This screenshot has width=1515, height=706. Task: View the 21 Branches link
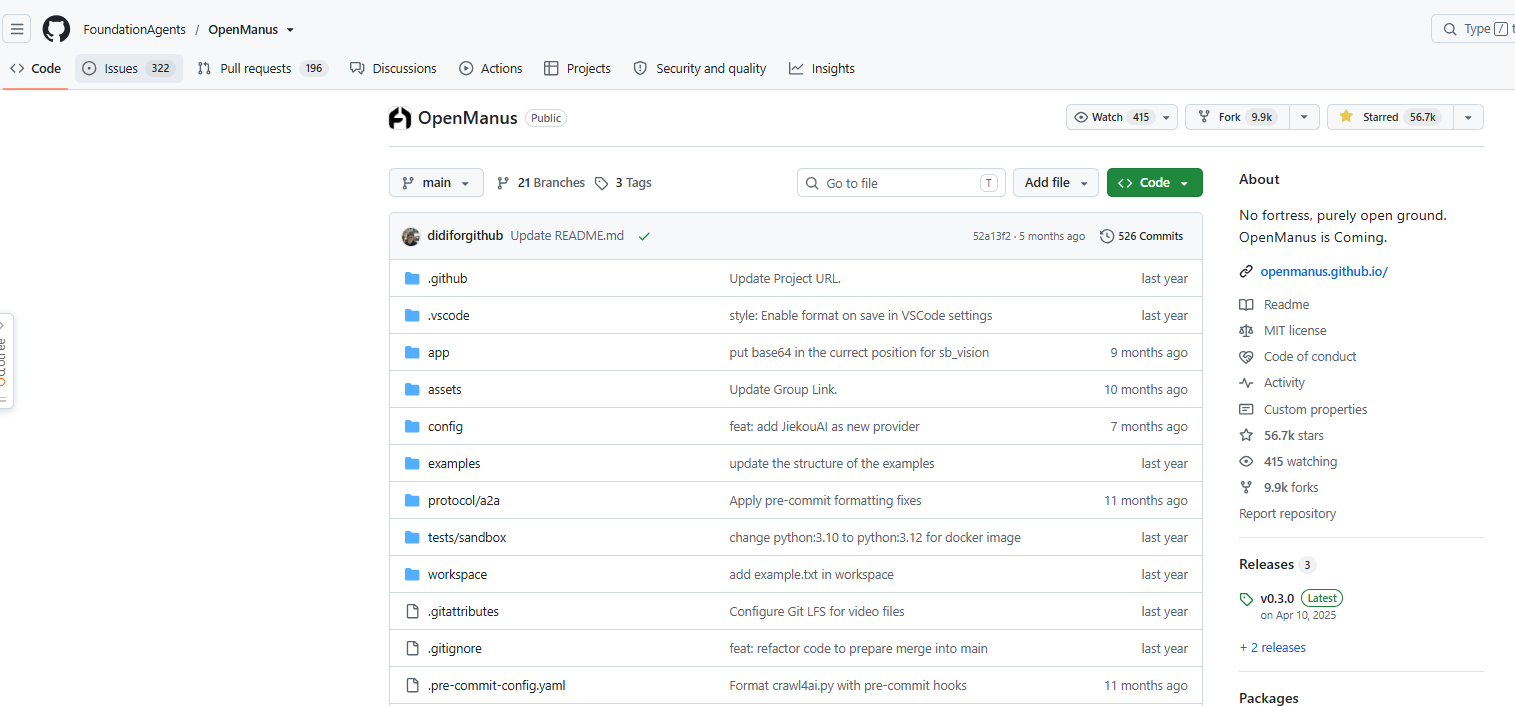(x=541, y=183)
